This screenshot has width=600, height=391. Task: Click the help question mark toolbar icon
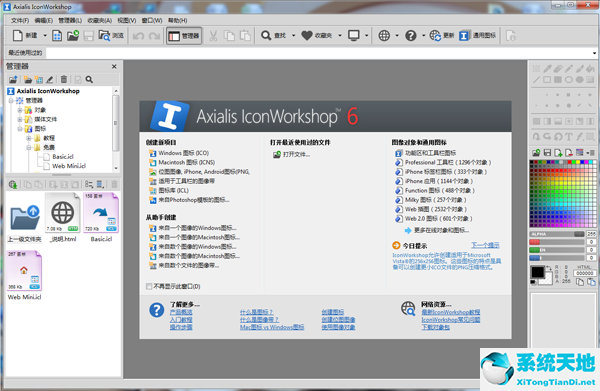coord(411,36)
